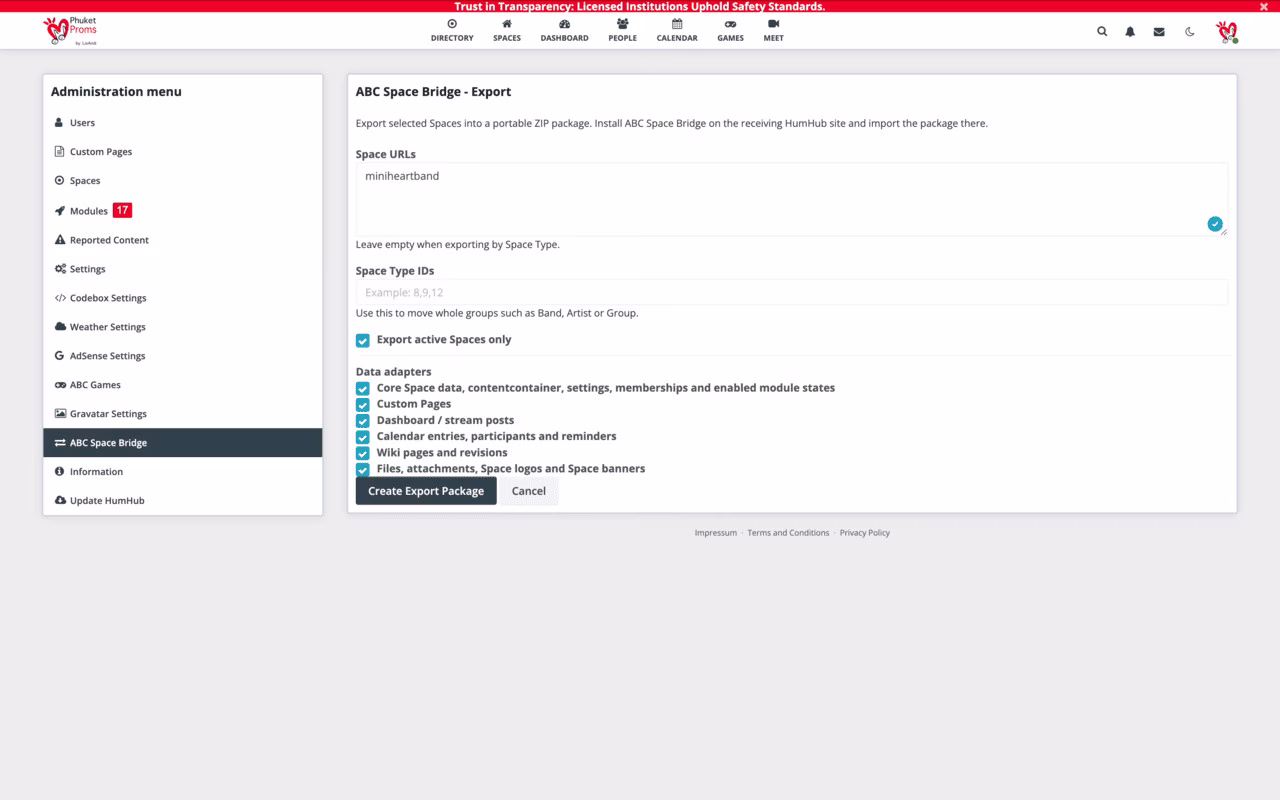Viewport: 1280px width, 800px height.
Task: Click the blue checkmark icon in Space URLs field
Action: [x=1215, y=224]
